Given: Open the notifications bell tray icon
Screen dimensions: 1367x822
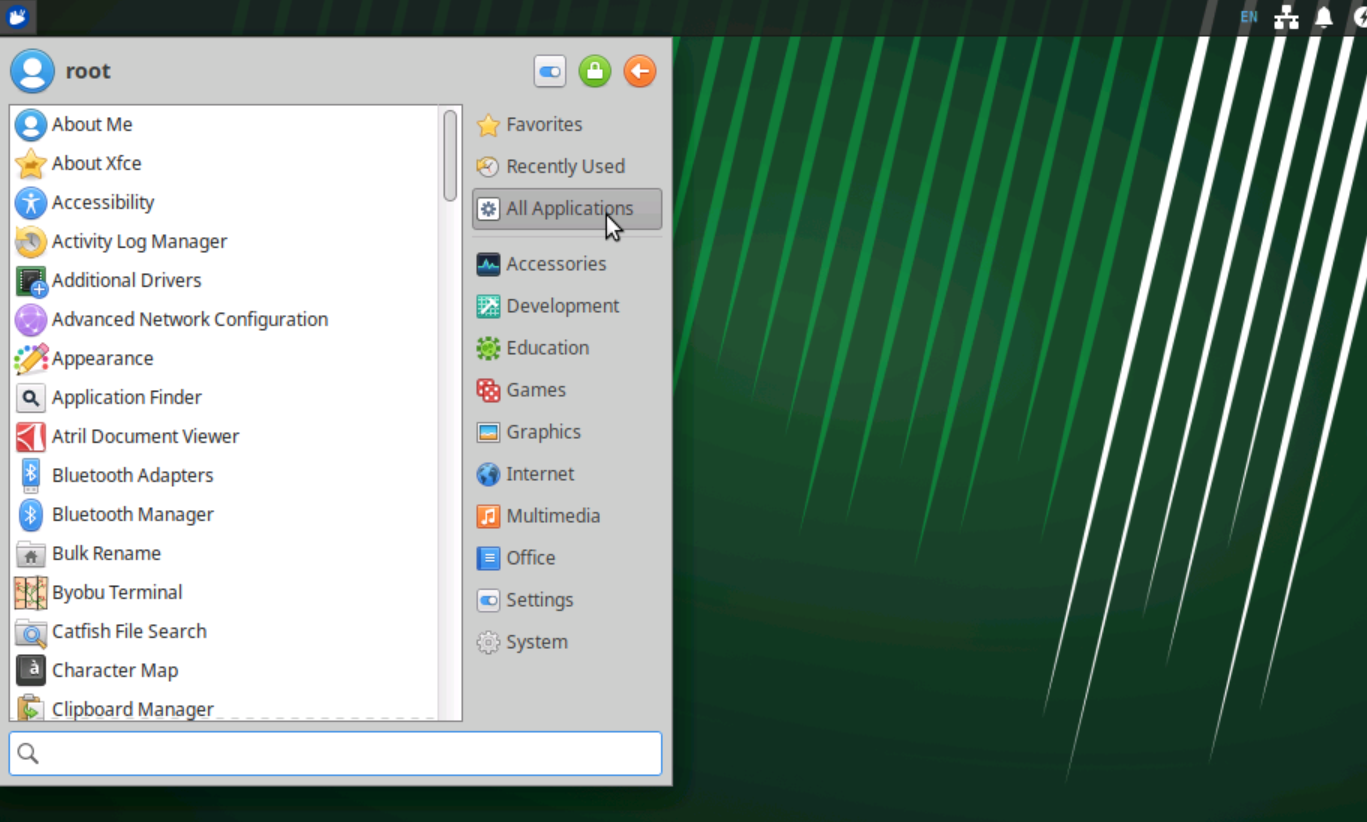Looking at the screenshot, I should click(1324, 17).
